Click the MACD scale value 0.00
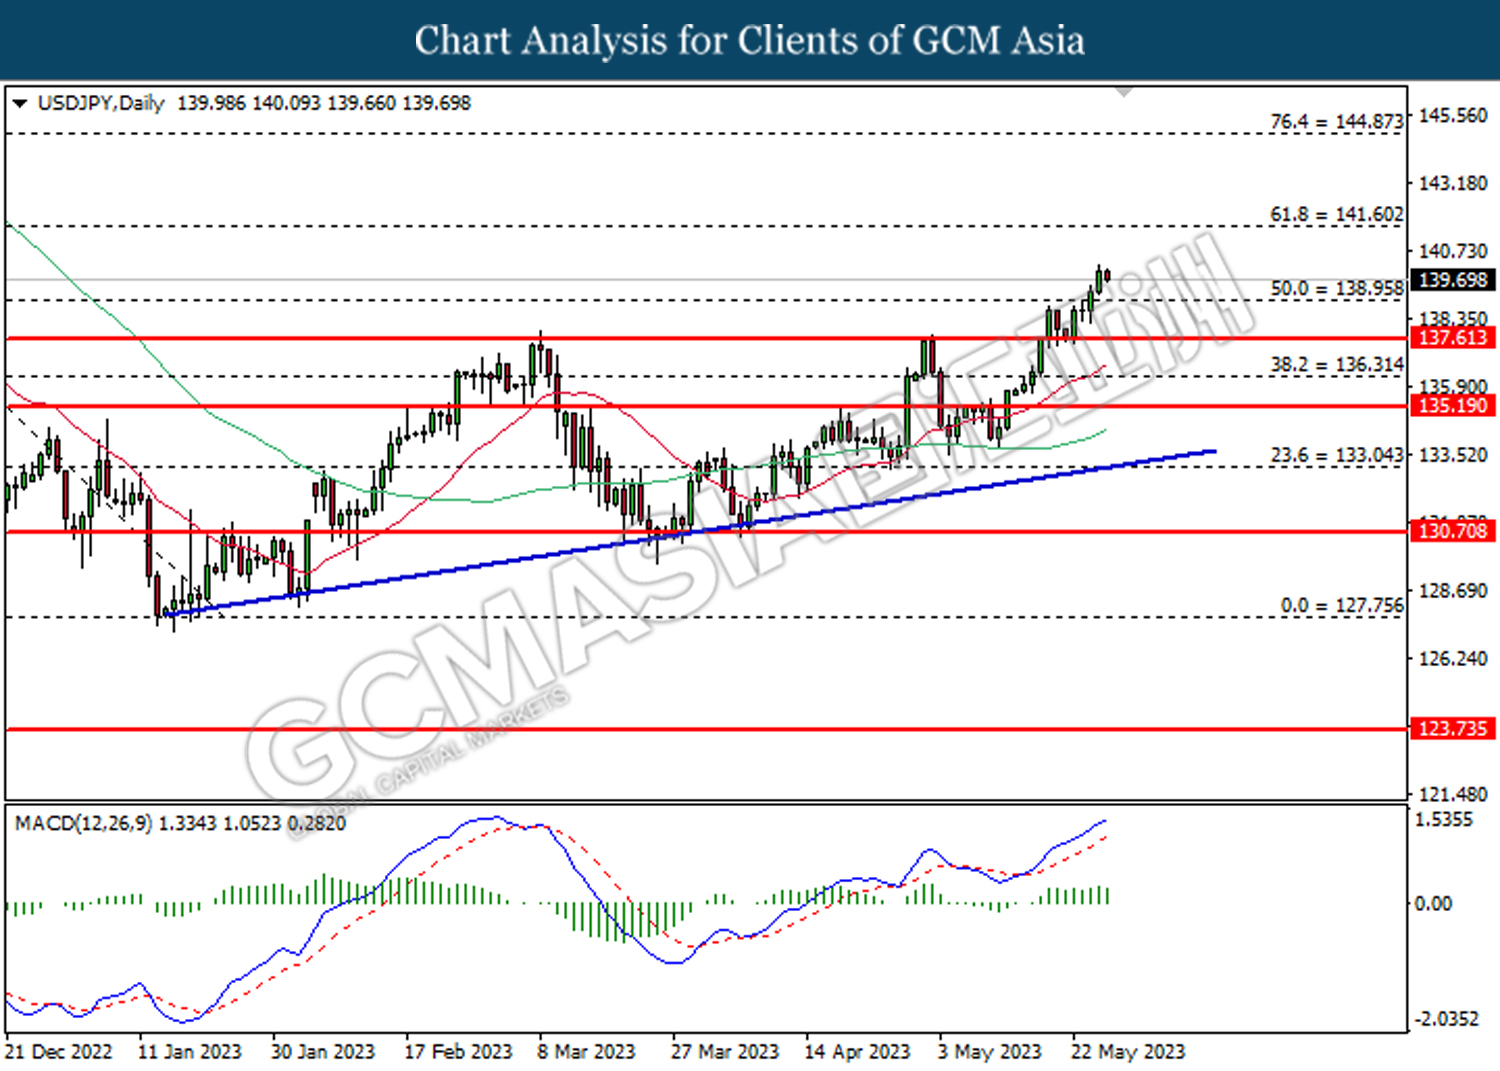Image resolution: width=1500 pixels, height=1071 pixels. (1433, 903)
